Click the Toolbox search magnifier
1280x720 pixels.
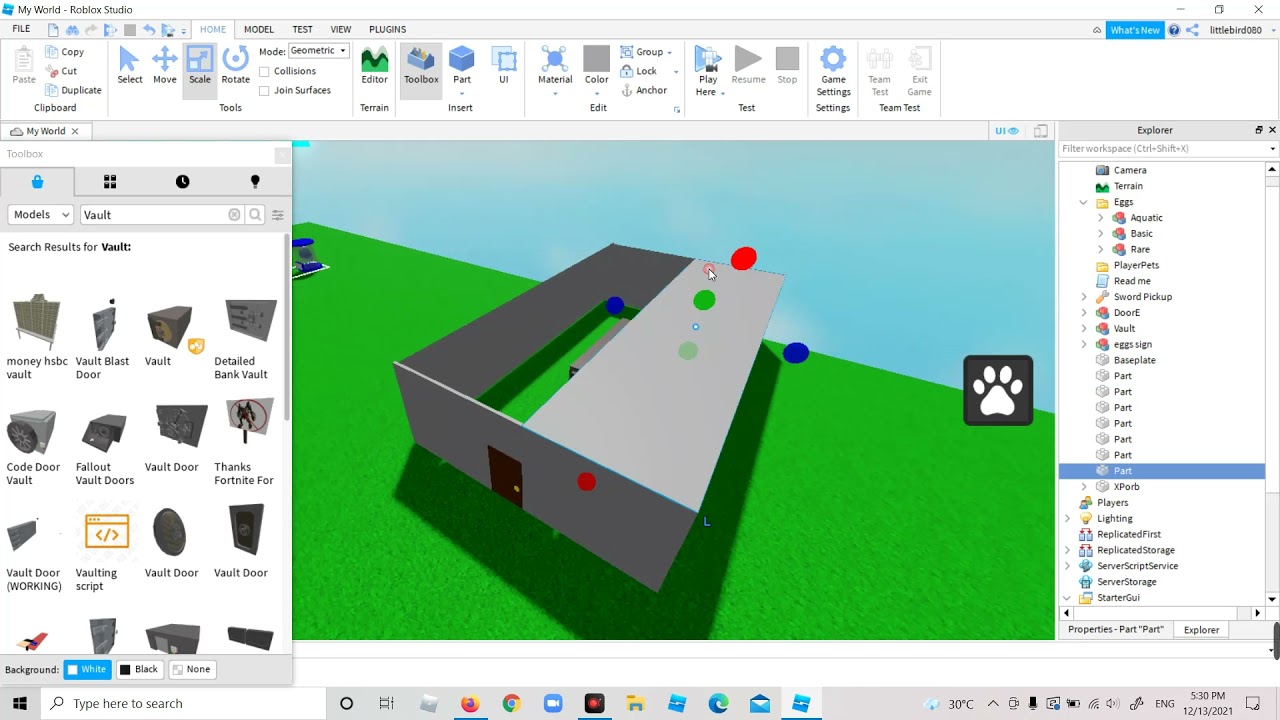pos(256,215)
